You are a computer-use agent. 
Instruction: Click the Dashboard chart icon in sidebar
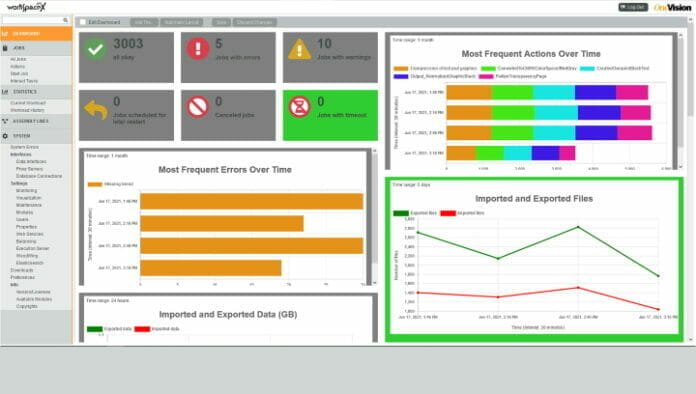[5, 34]
